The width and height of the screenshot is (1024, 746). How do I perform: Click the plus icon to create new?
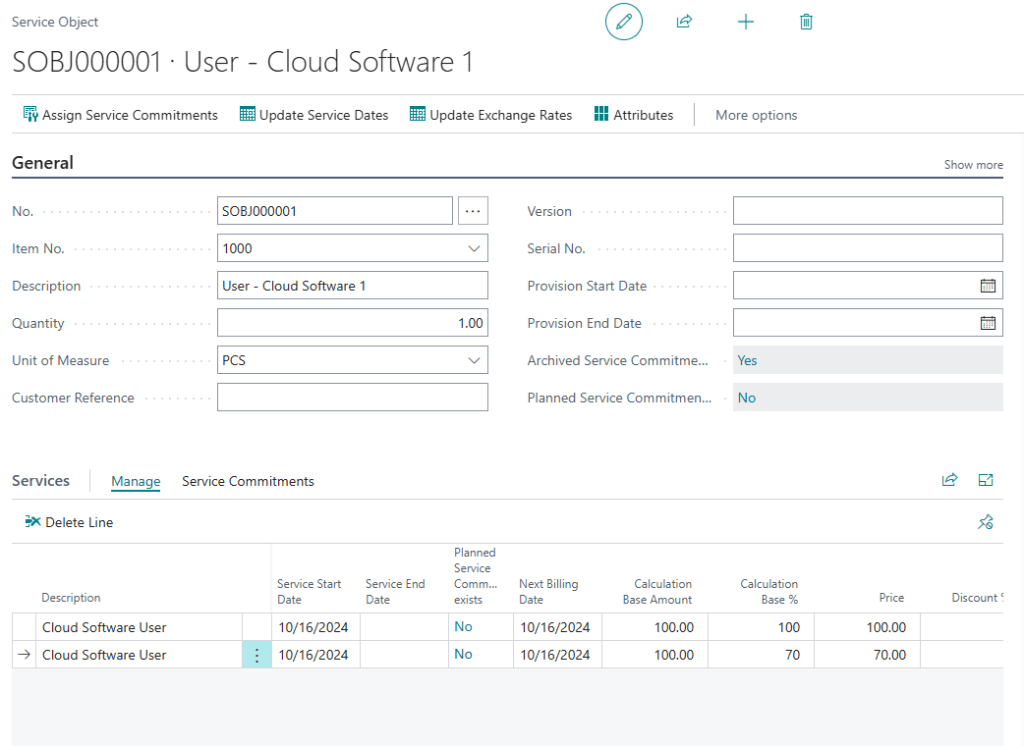coord(745,22)
